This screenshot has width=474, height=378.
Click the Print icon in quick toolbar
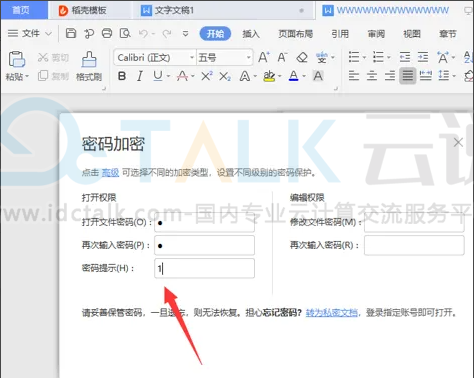coord(107,33)
